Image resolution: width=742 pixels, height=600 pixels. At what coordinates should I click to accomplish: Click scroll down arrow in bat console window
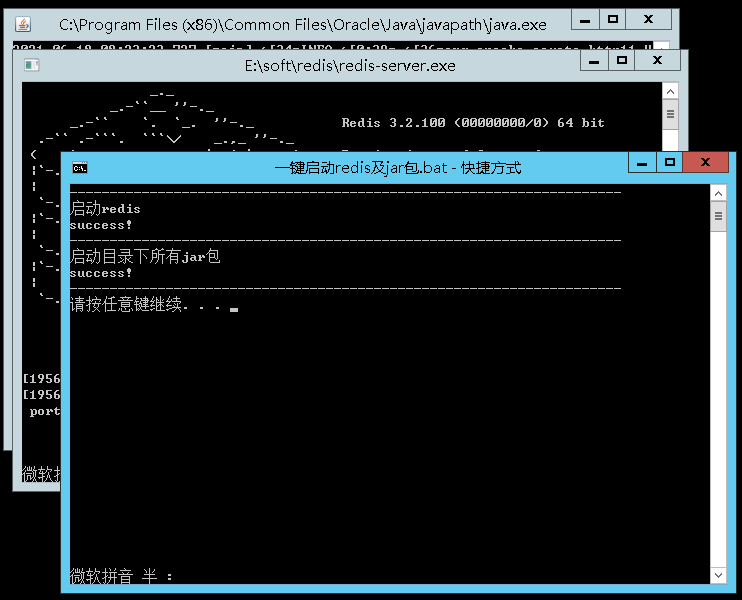[718, 575]
